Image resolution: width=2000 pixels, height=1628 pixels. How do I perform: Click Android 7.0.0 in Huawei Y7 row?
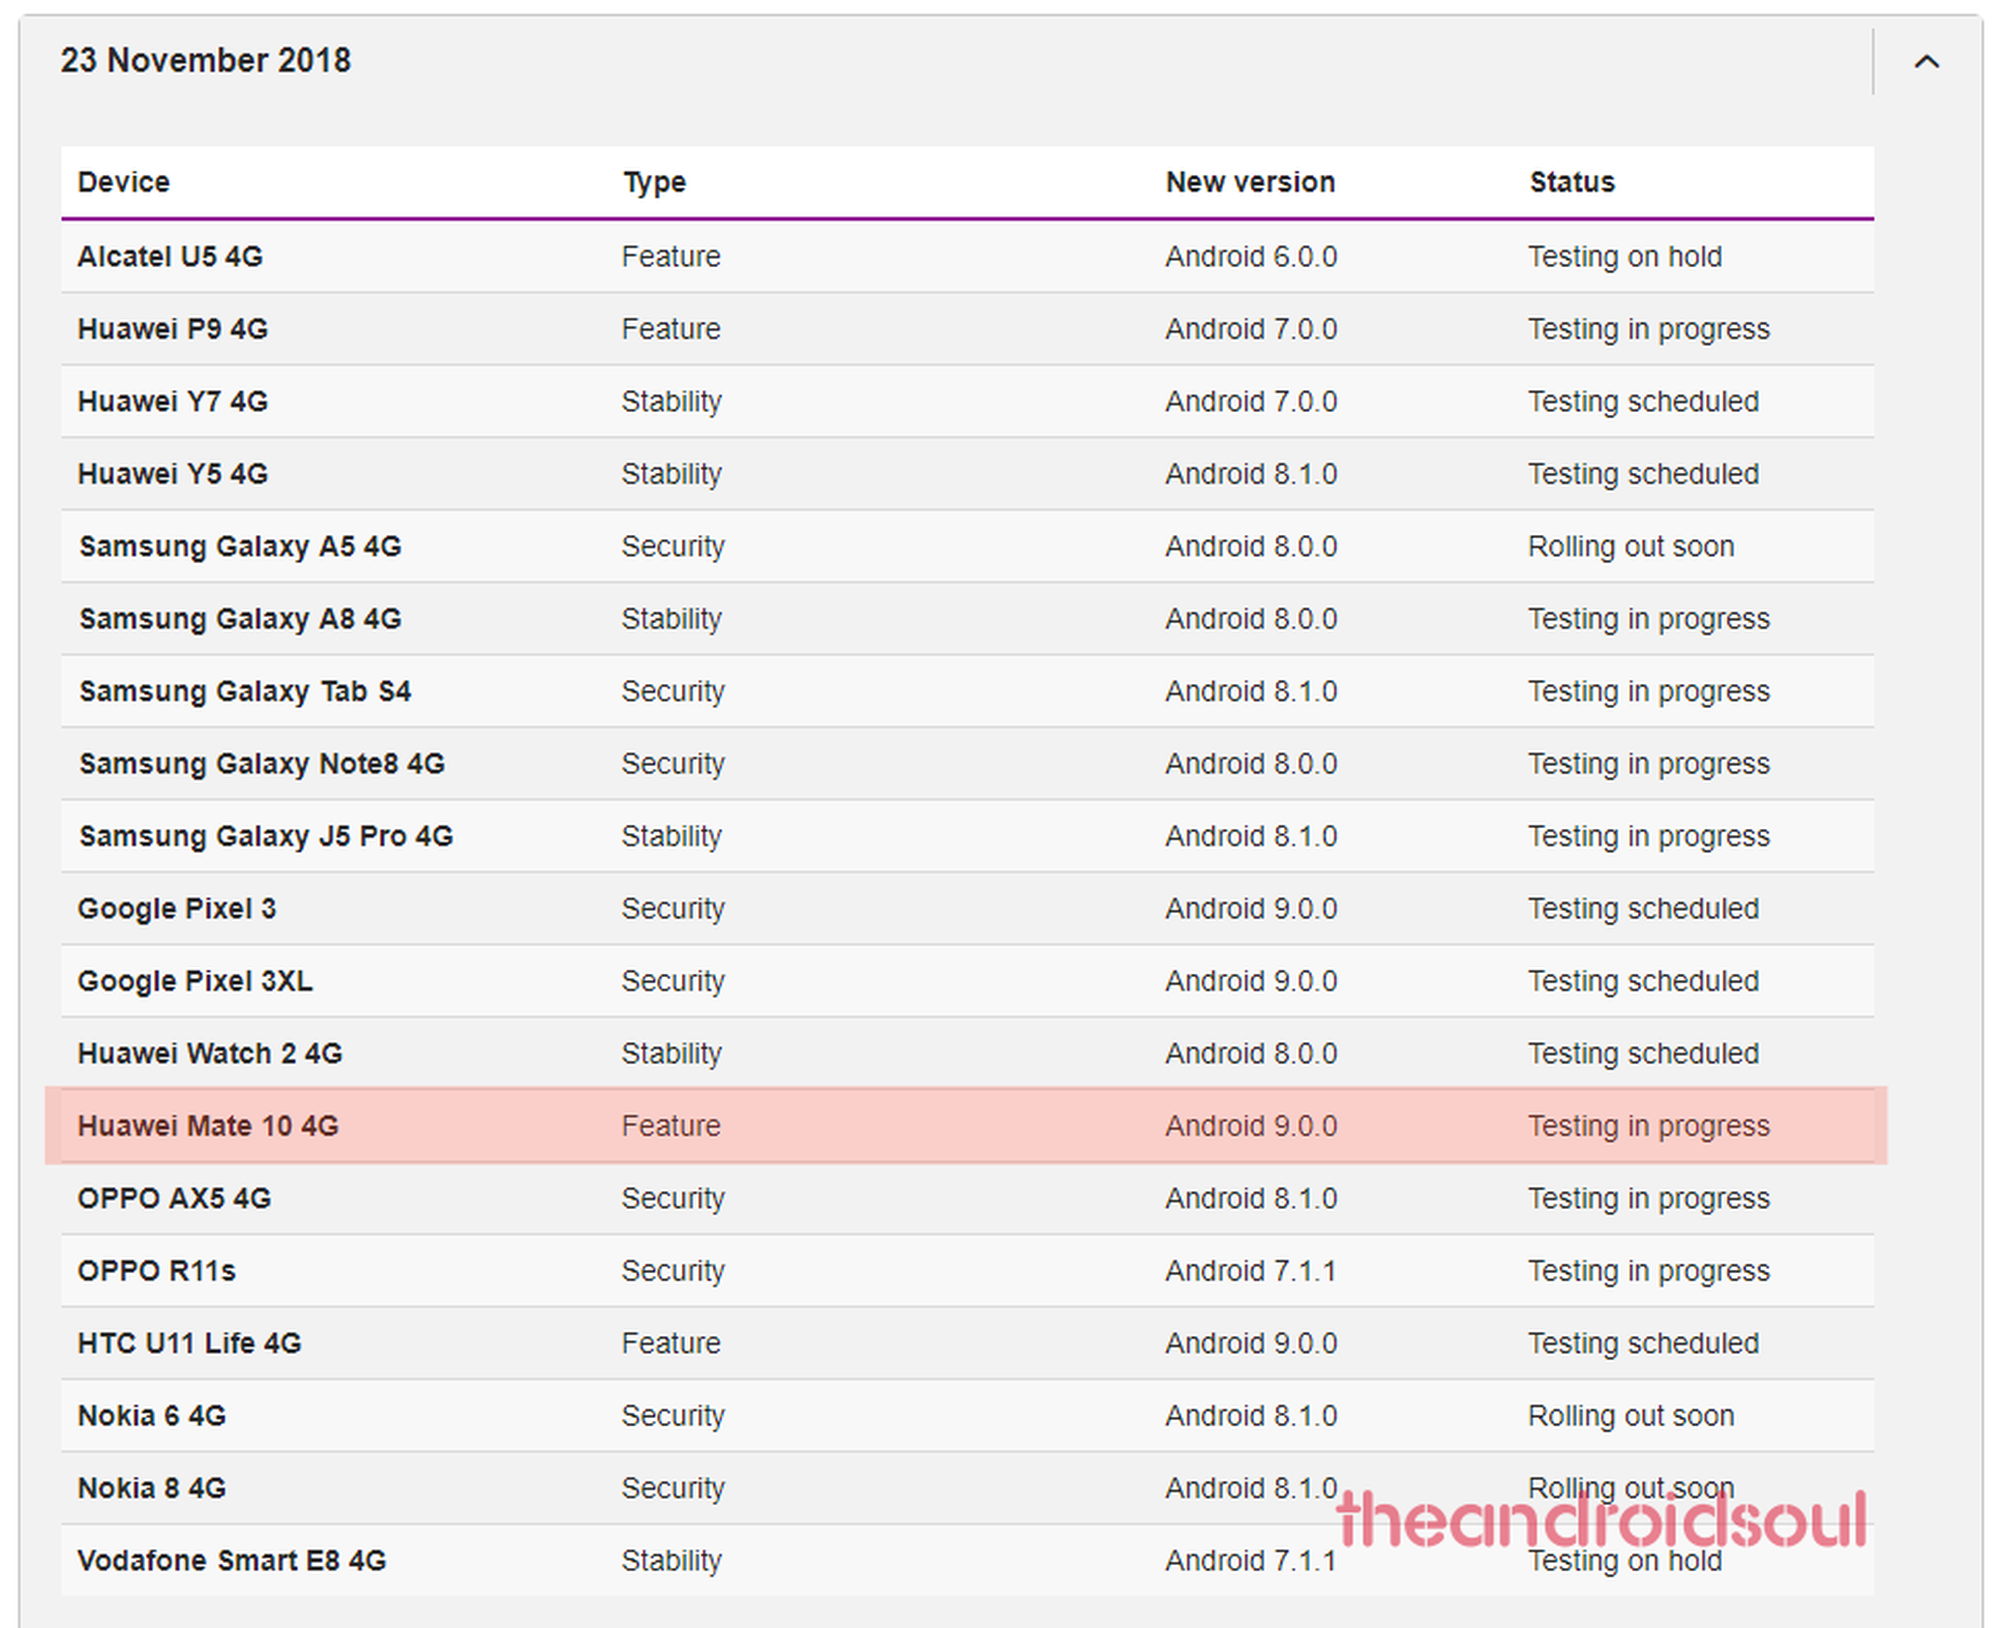click(x=1251, y=402)
